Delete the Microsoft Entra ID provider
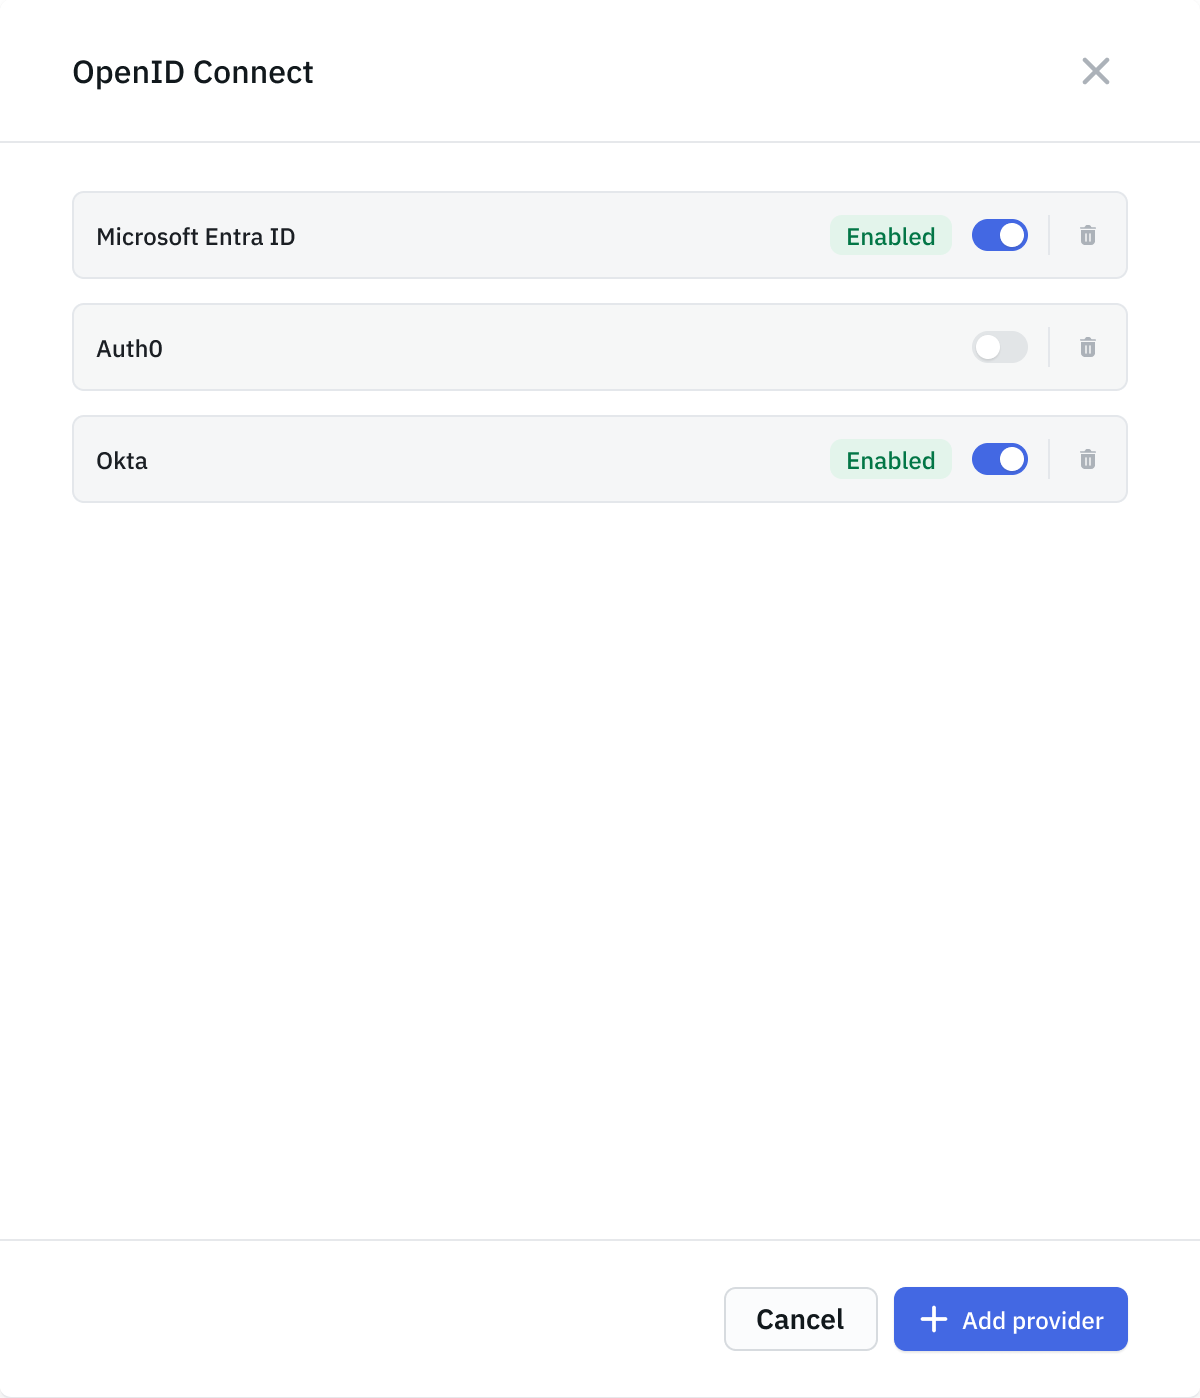 [1088, 235]
